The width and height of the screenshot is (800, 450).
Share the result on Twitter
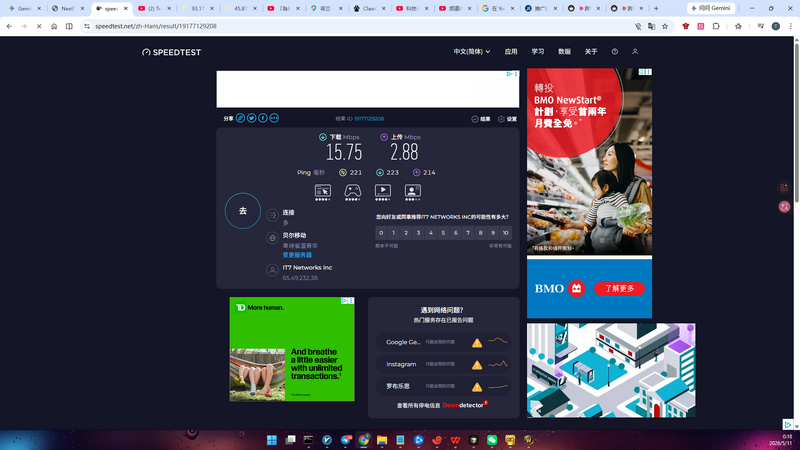252,118
